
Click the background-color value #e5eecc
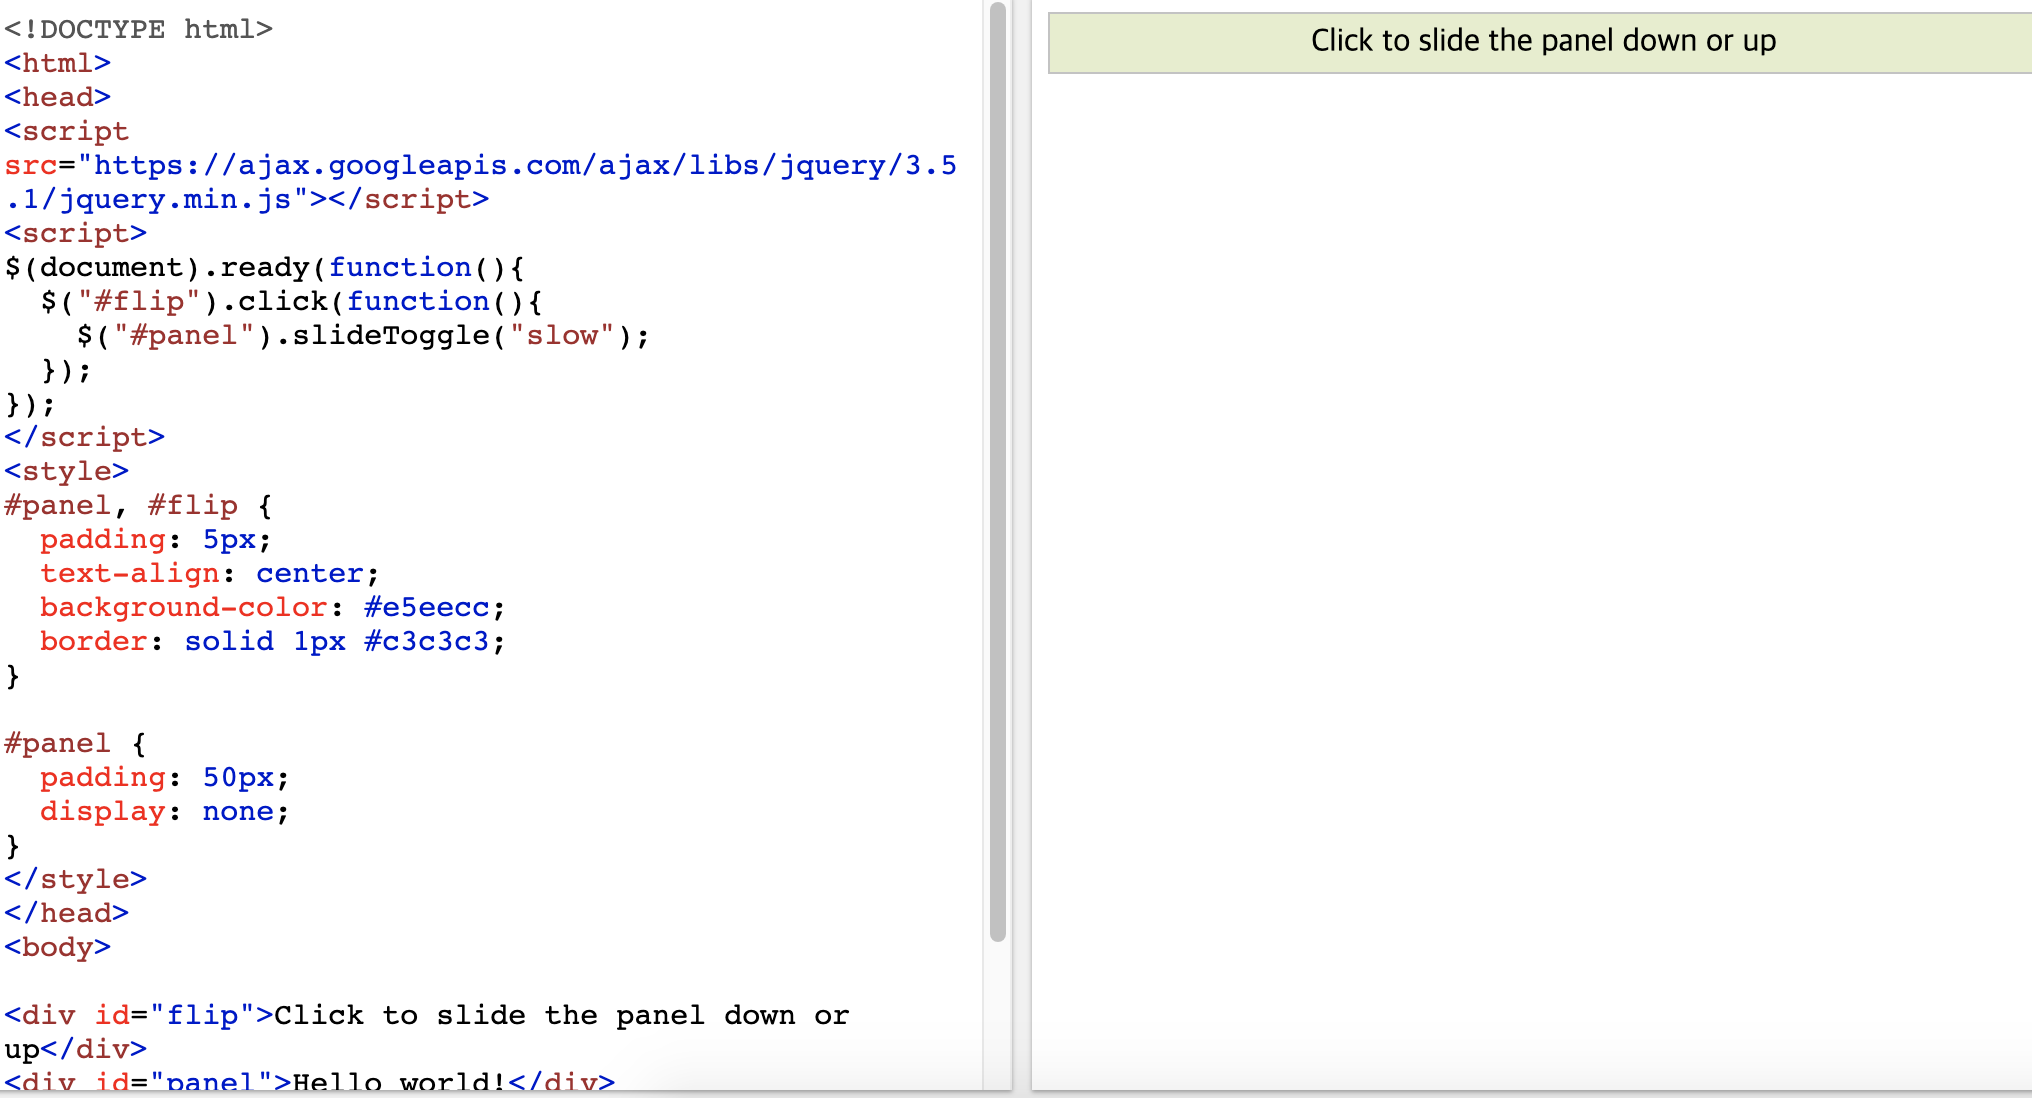pos(426,608)
